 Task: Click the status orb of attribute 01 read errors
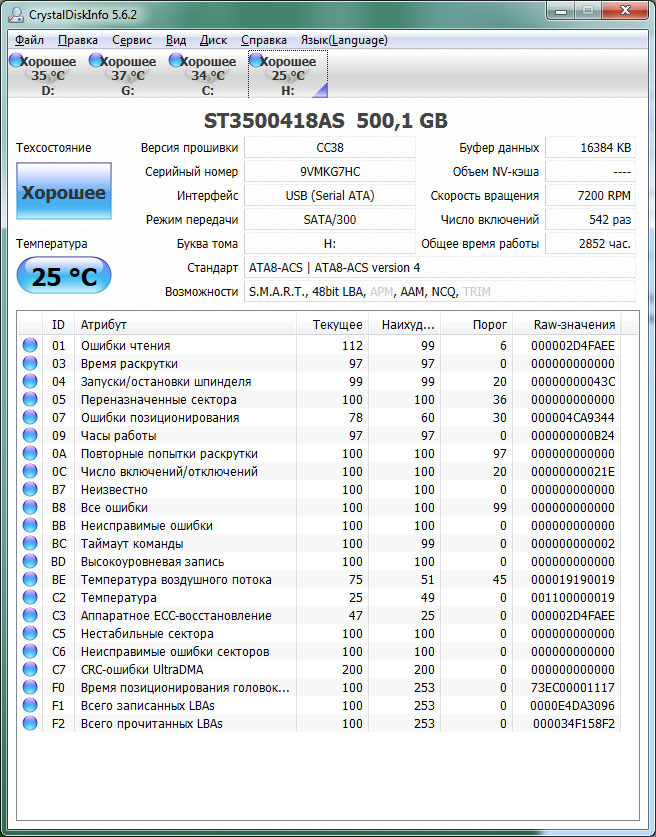(x=30, y=346)
